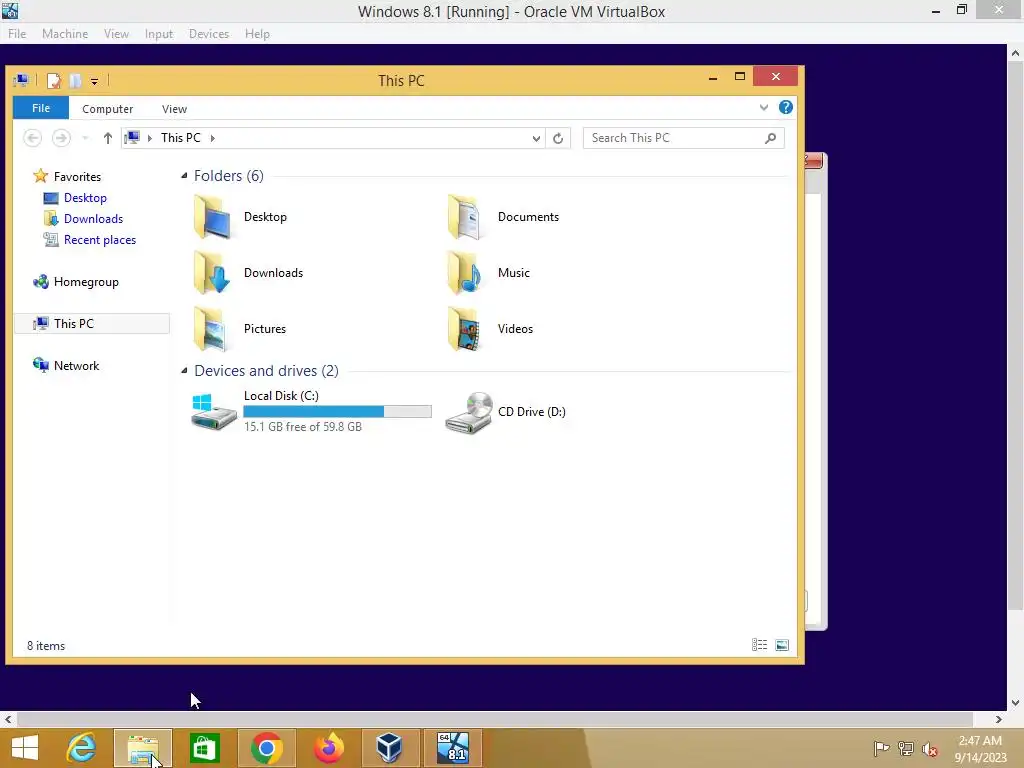Open the File tab in Explorer
This screenshot has width=1024, height=768.
(40, 108)
